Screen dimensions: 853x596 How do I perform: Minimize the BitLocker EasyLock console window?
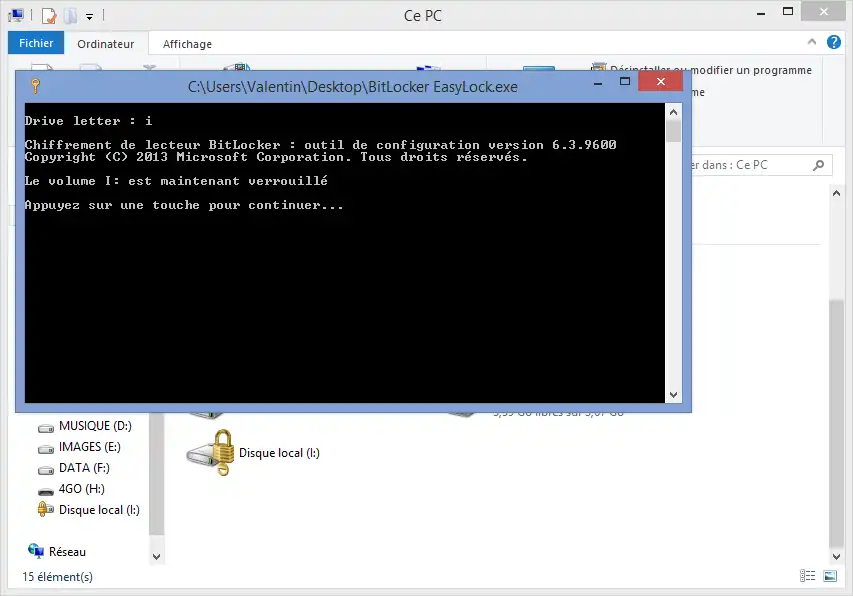tap(598, 83)
